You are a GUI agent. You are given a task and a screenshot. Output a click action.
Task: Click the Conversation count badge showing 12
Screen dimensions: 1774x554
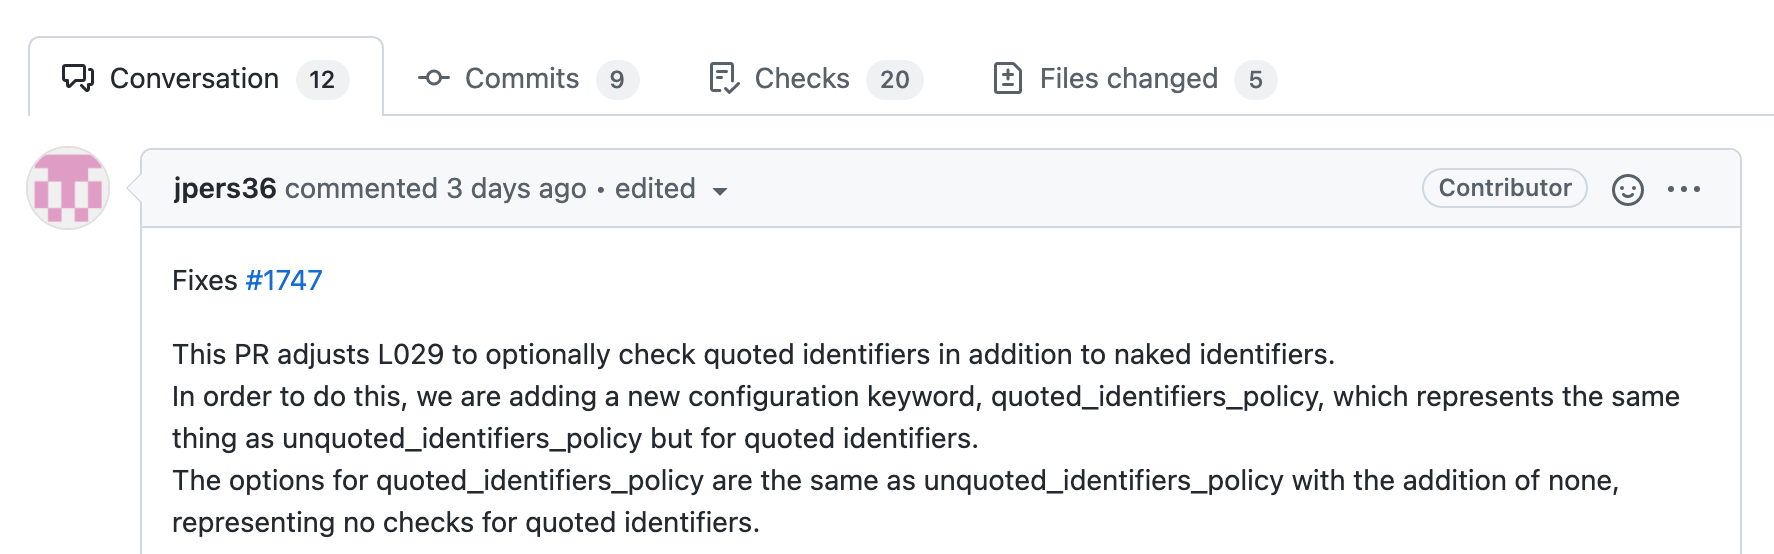click(x=322, y=79)
